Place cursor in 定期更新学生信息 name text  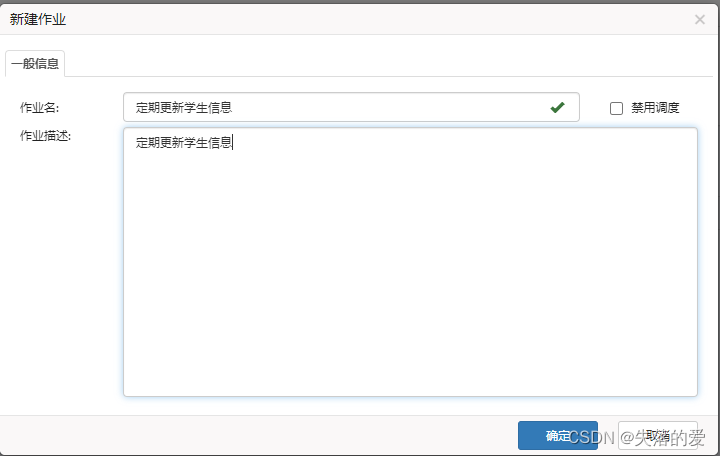click(184, 107)
